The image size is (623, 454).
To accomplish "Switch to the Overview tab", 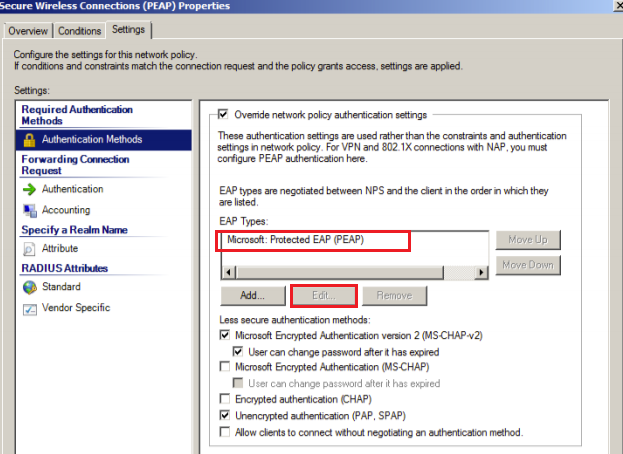I will (x=28, y=31).
